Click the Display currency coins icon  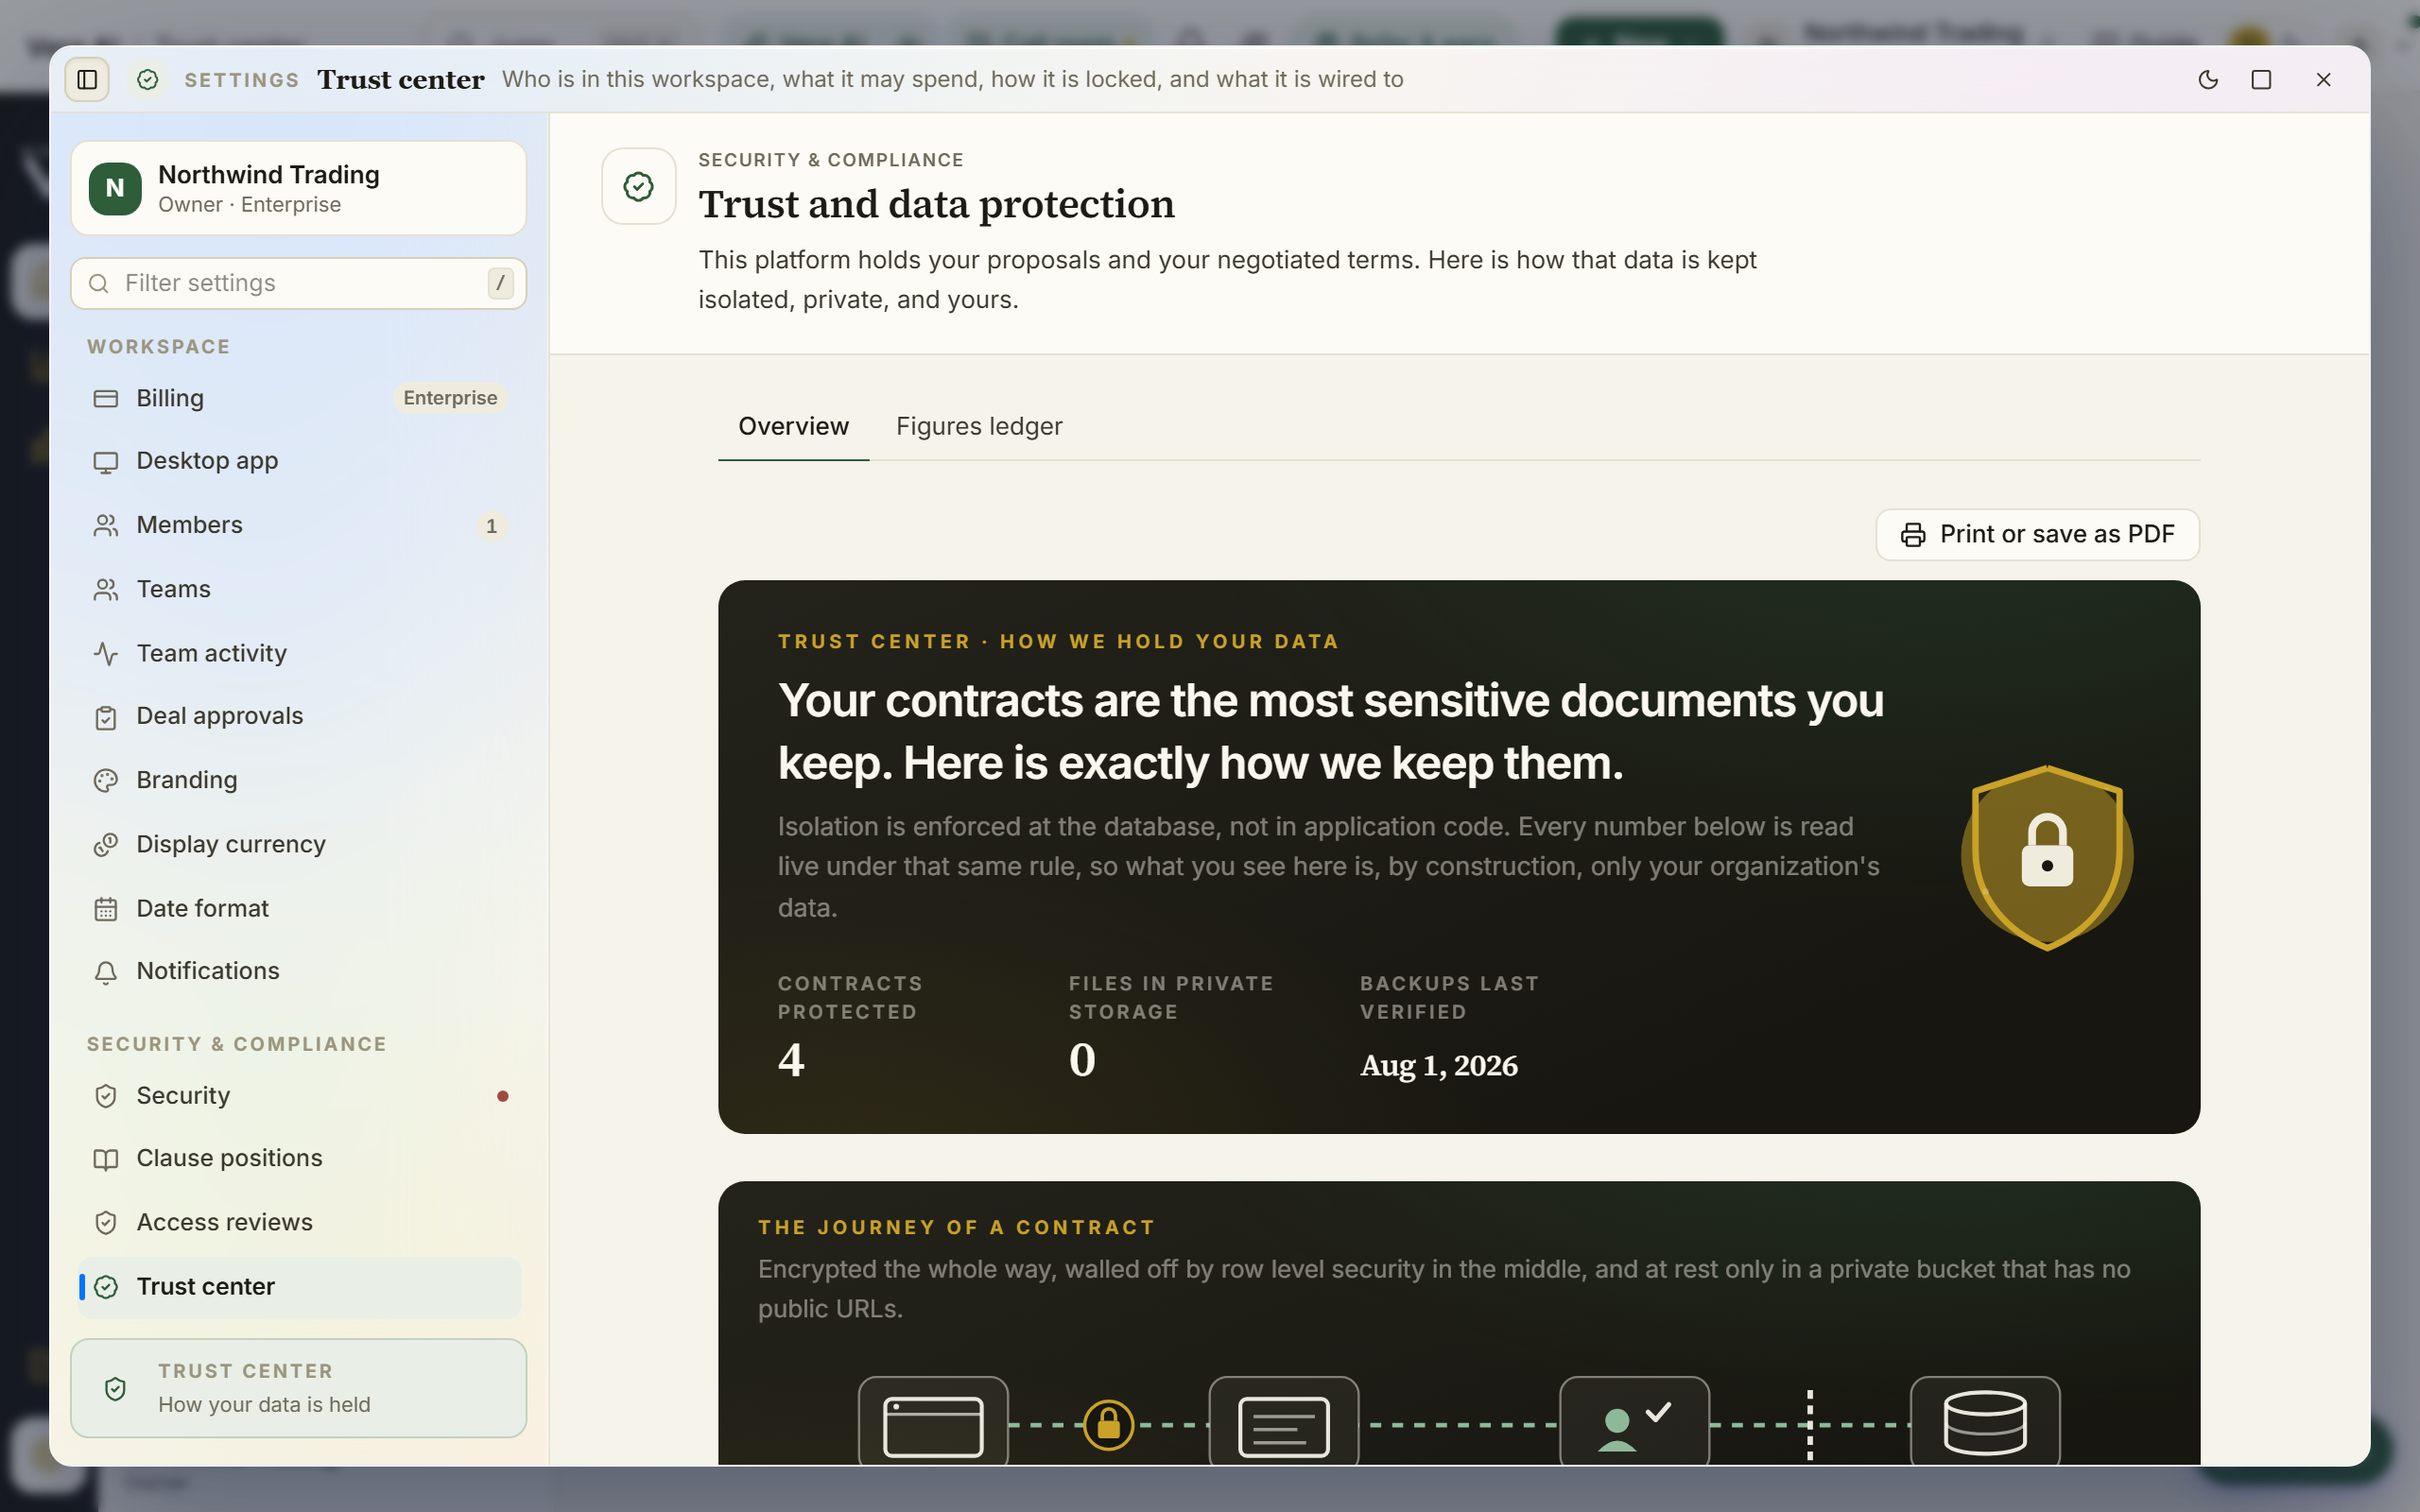[106, 845]
